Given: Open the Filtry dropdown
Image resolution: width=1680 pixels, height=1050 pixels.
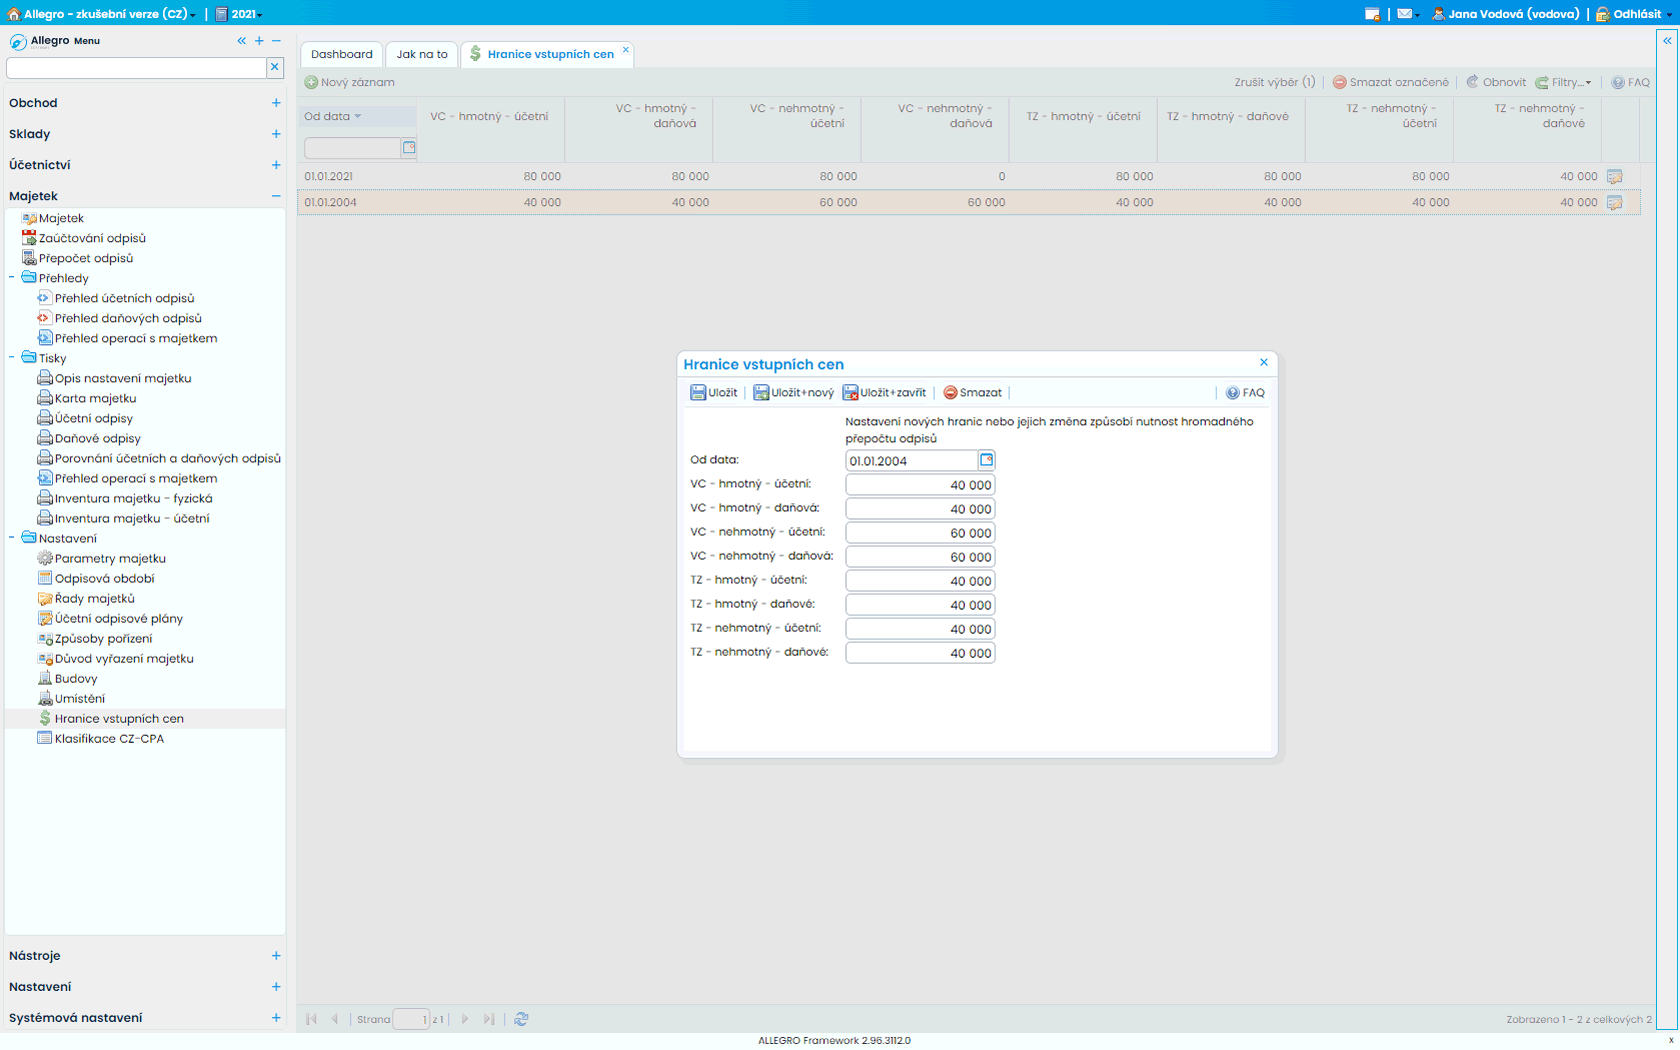Looking at the screenshot, I should click(x=1563, y=82).
